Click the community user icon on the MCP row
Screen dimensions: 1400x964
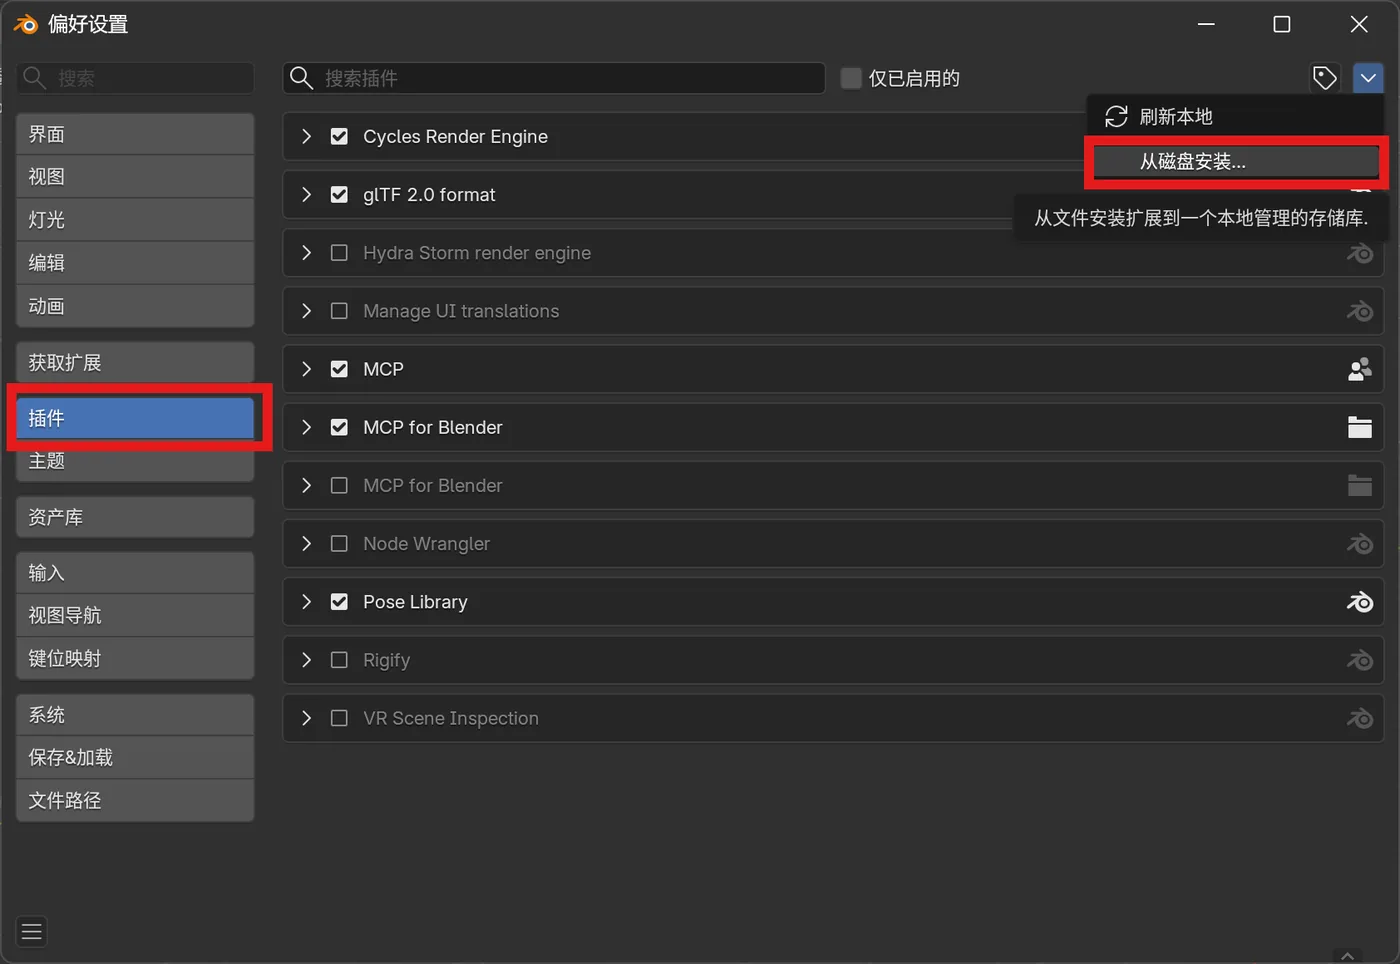(1360, 369)
